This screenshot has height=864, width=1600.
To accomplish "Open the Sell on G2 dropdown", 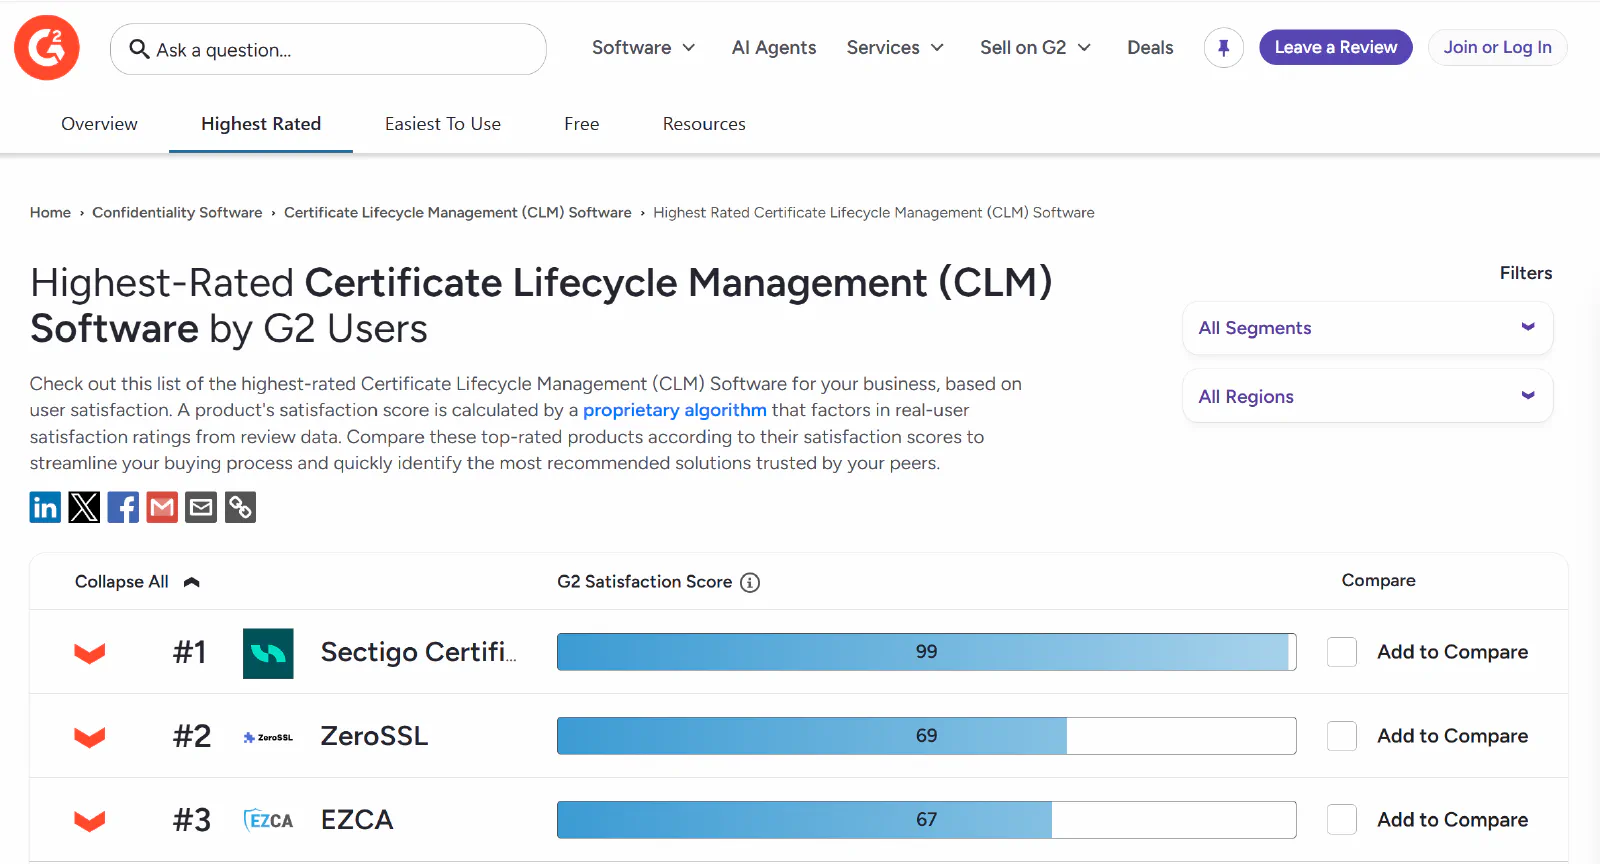I will pos(1035,47).
